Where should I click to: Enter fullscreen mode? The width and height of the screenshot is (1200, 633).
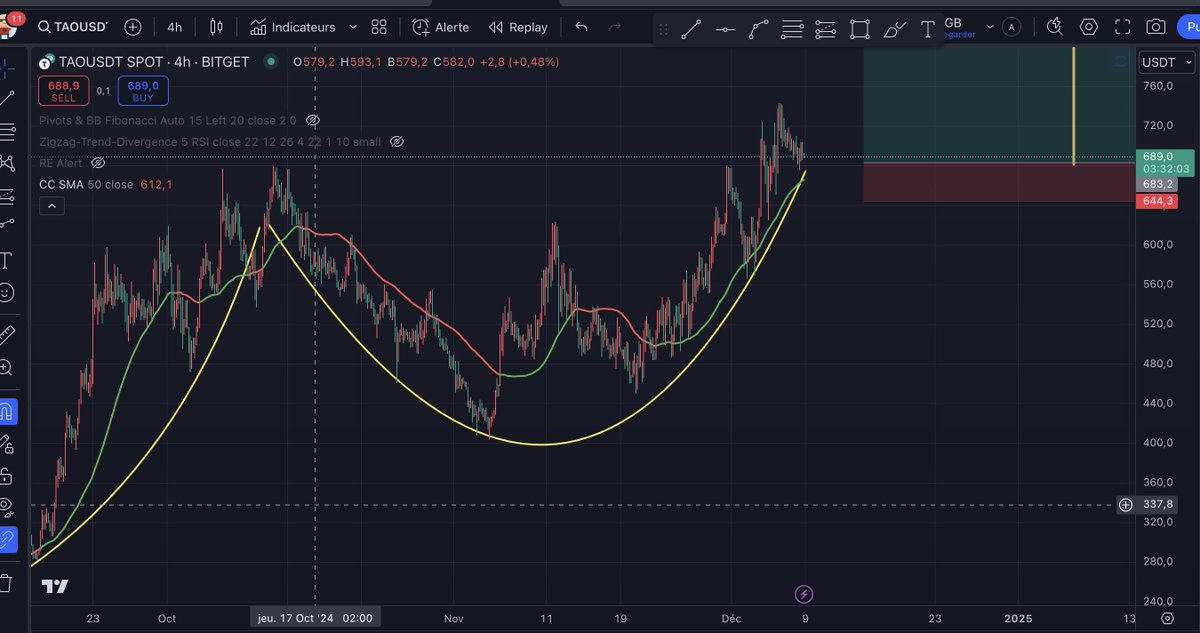coord(1122,27)
